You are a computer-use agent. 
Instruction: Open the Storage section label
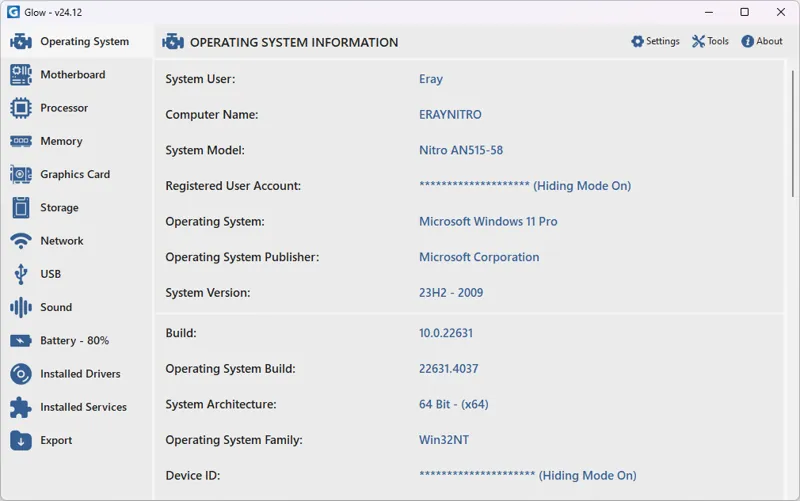pos(59,208)
